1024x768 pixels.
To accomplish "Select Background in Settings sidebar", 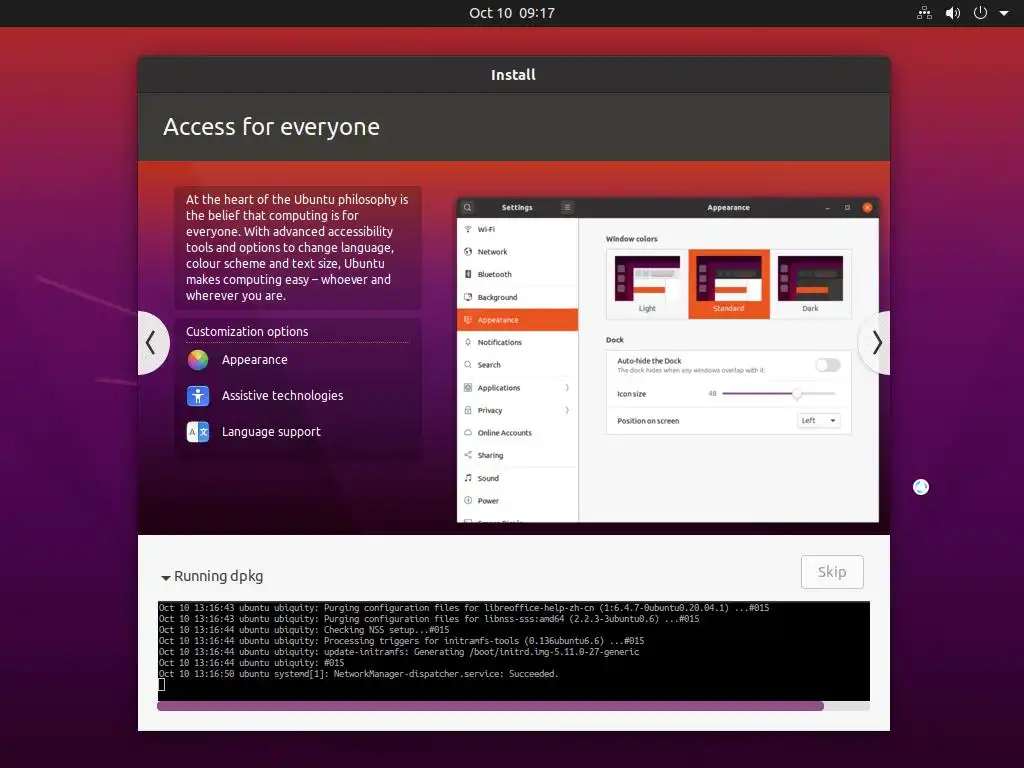I will [x=517, y=297].
